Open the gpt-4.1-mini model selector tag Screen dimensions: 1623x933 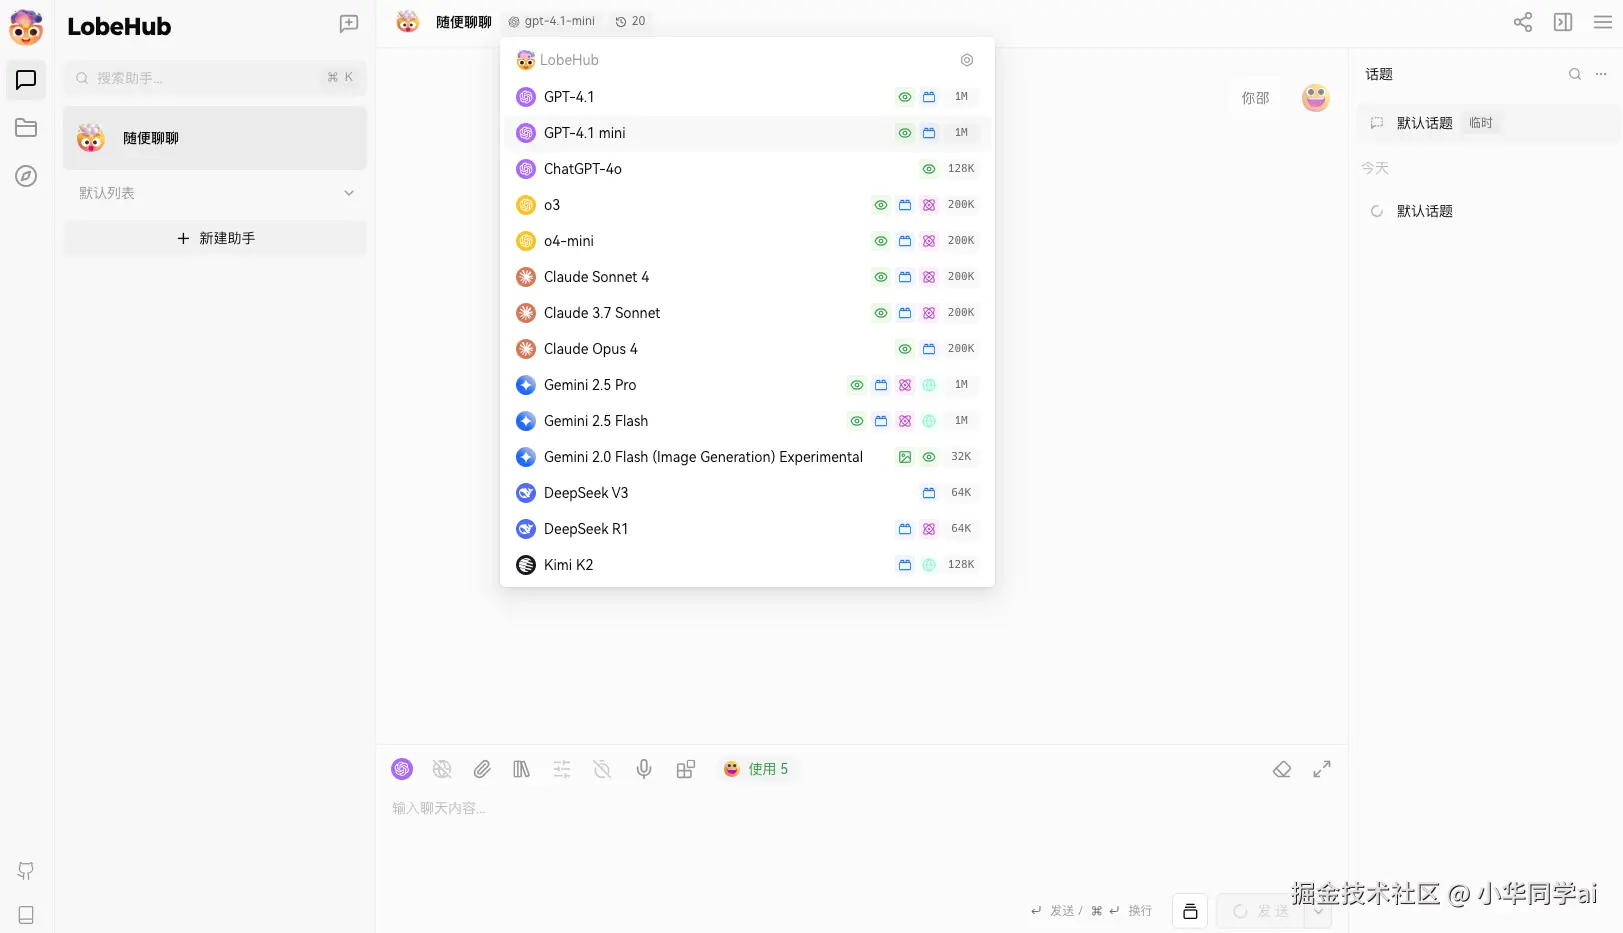pyautogui.click(x=551, y=21)
